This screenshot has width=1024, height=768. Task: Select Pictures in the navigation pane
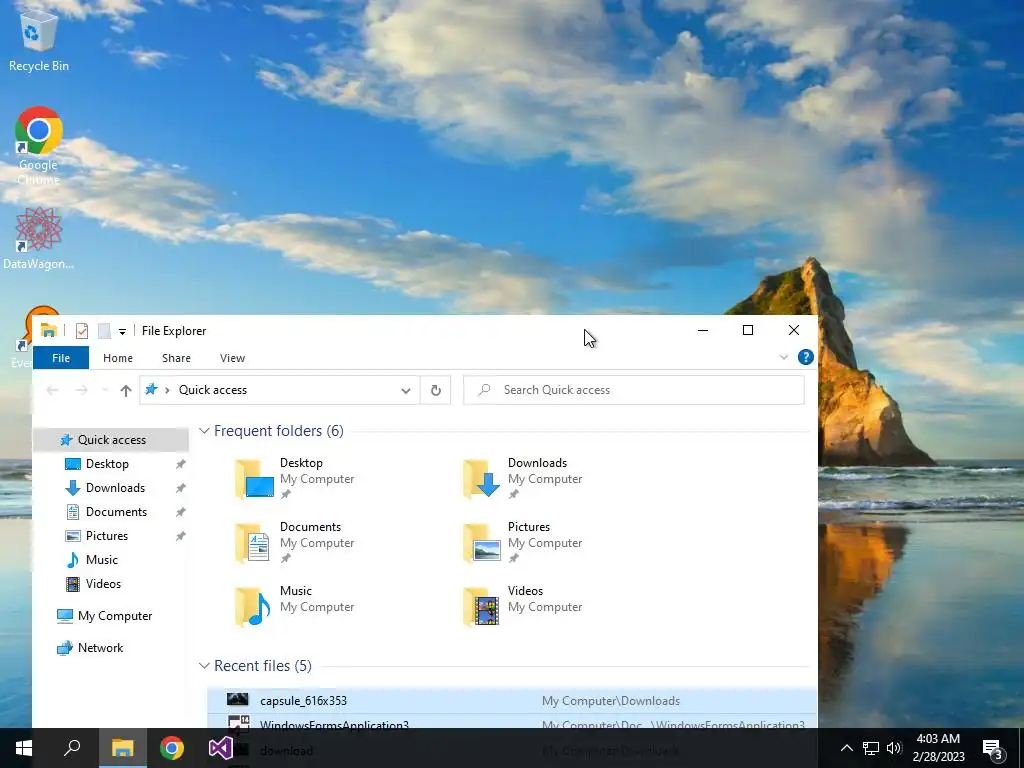(x=106, y=536)
